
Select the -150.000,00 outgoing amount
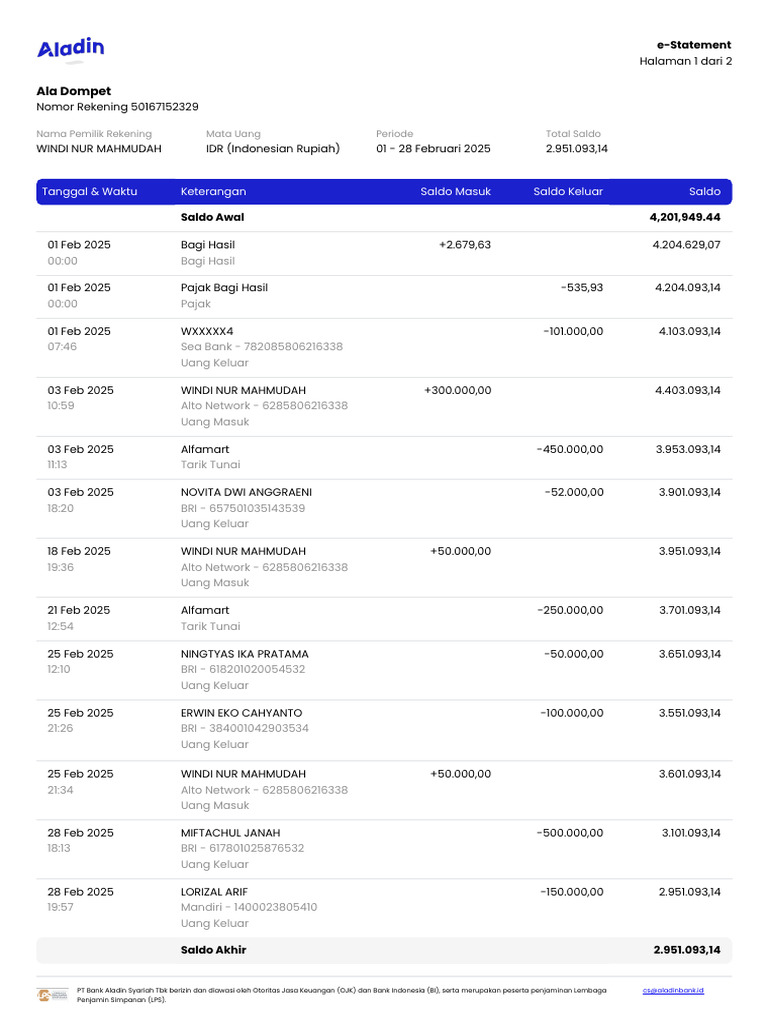point(572,892)
